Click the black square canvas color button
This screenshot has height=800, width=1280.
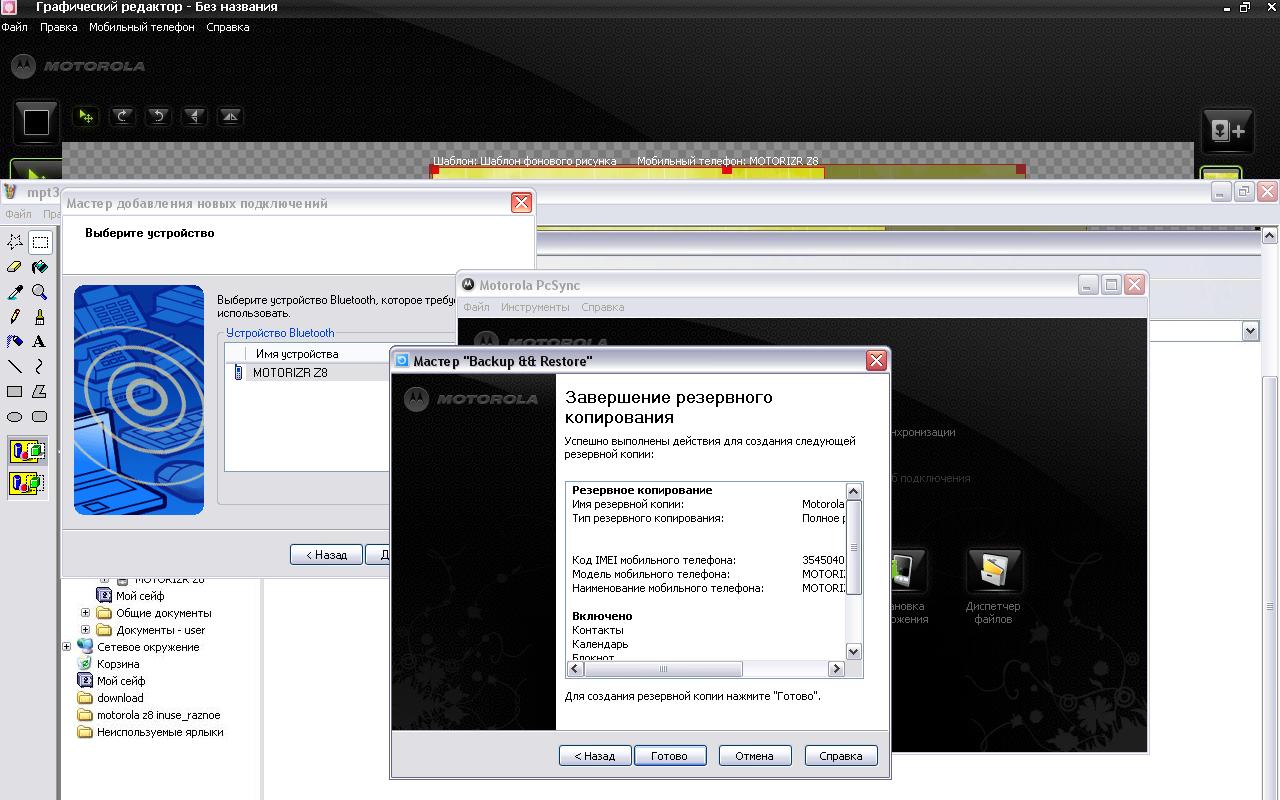point(36,122)
